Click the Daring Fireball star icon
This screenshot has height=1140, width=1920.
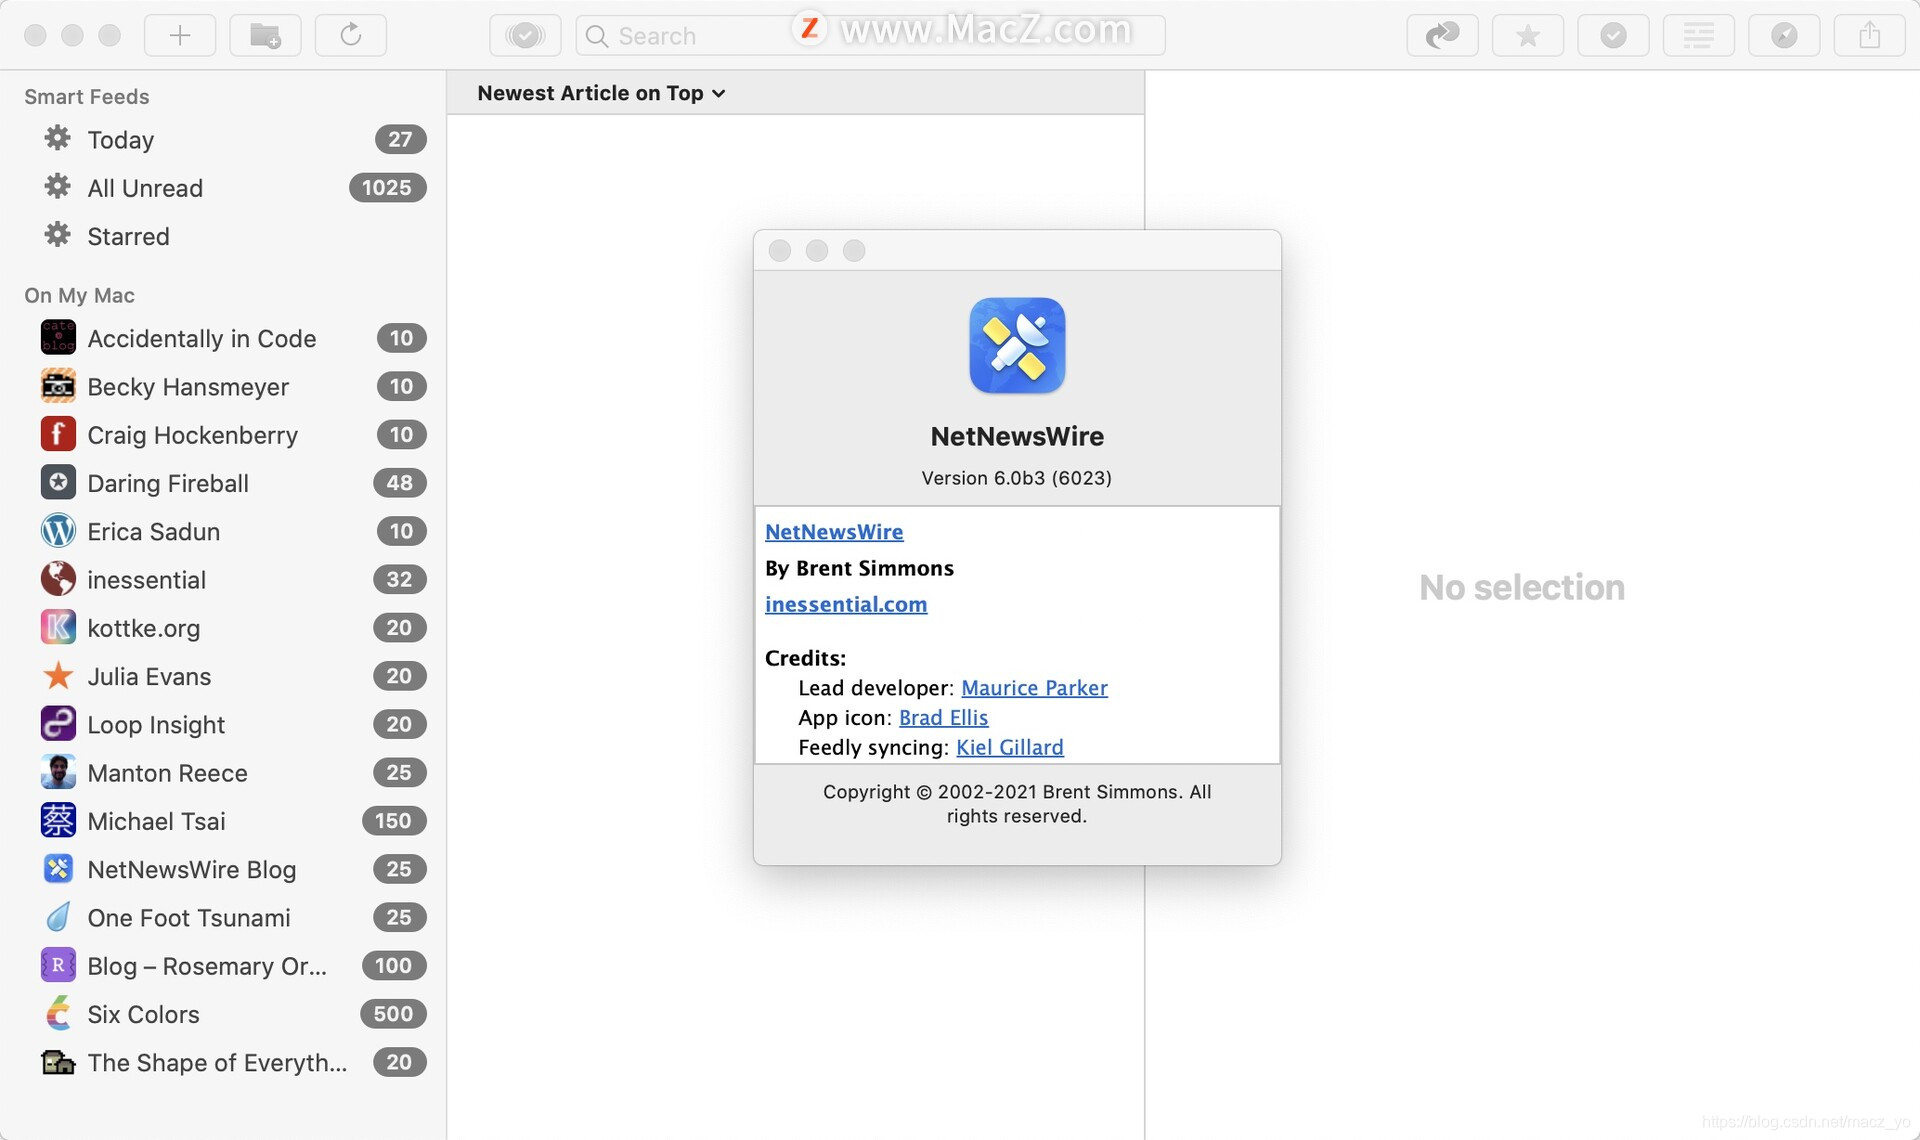(x=58, y=483)
